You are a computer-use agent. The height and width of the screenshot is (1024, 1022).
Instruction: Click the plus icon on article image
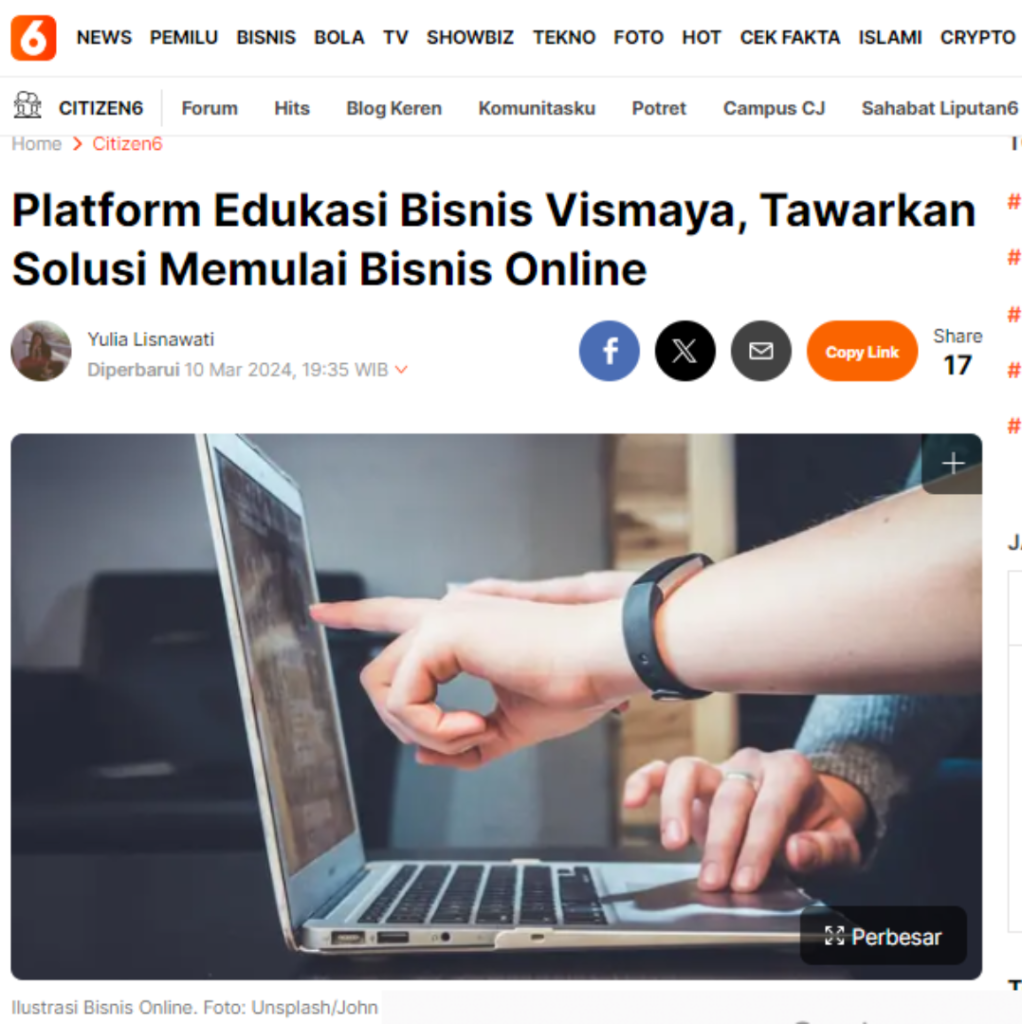coord(953,464)
